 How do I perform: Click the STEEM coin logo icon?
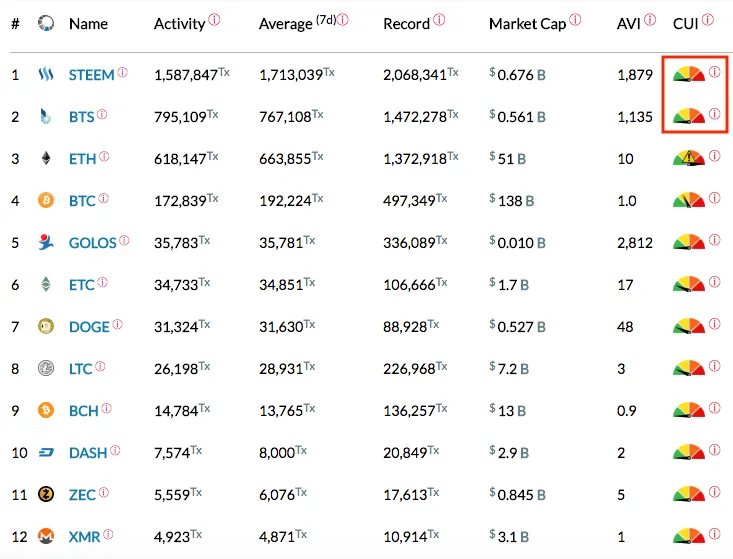[x=46, y=74]
